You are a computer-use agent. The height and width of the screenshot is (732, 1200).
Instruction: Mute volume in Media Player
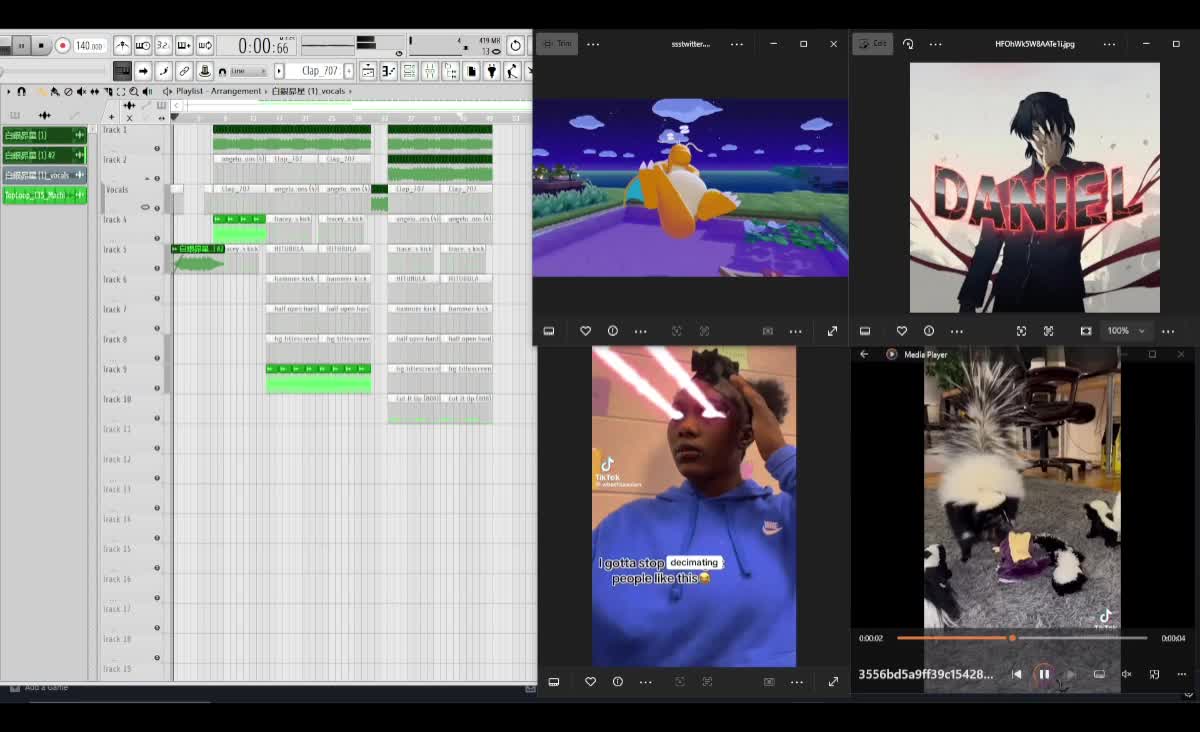click(1126, 674)
